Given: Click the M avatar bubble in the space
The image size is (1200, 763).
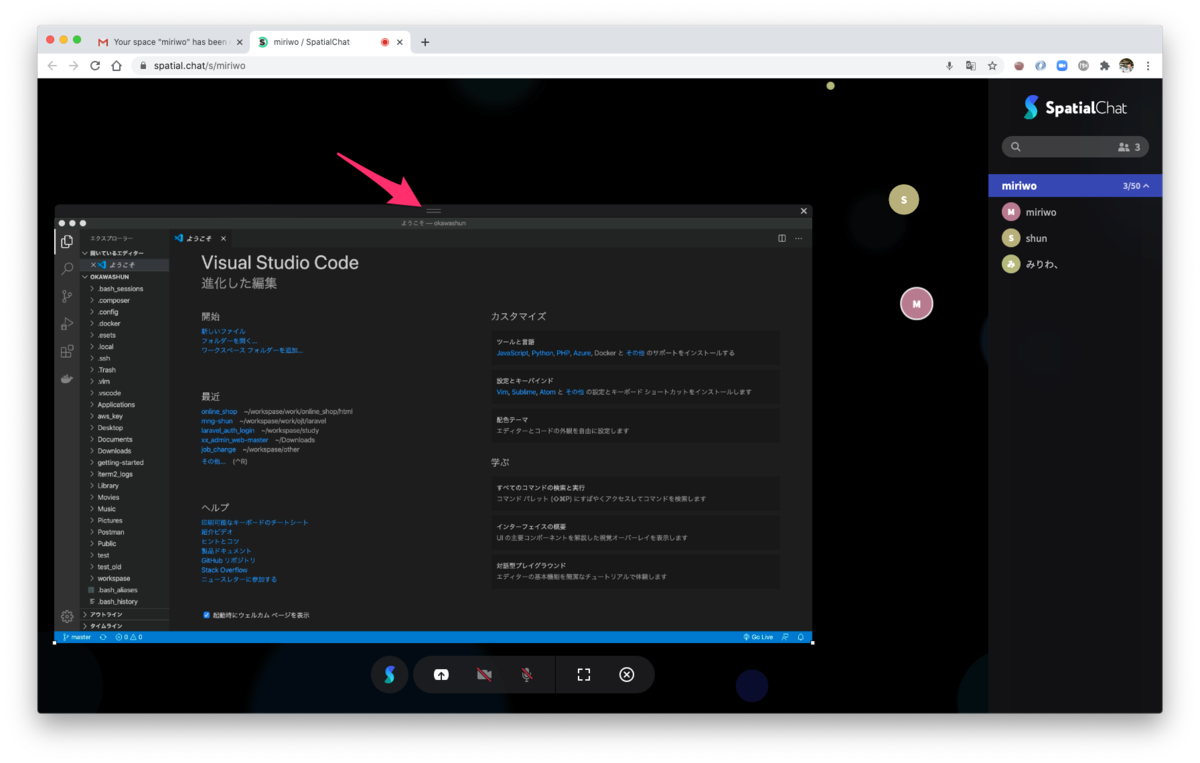Looking at the screenshot, I should click(x=916, y=304).
